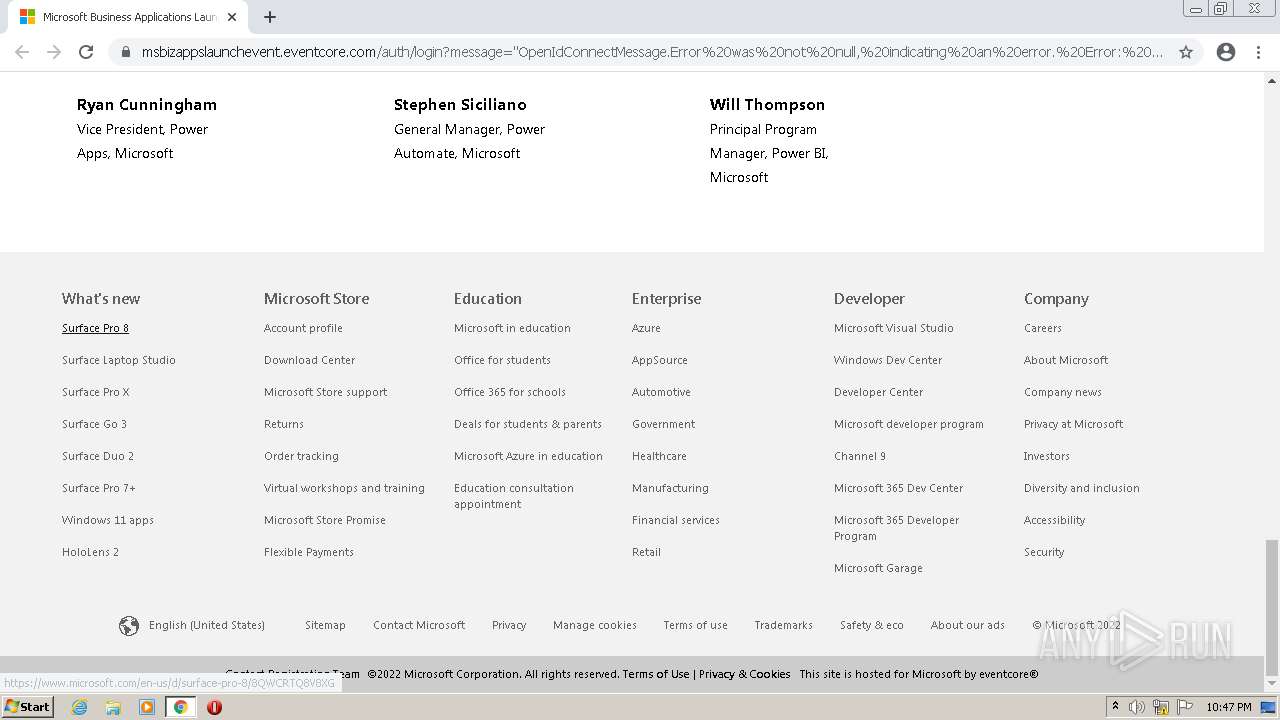Open Internet Explorer from taskbar
The width and height of the screenshot is (1280, 720).
(79, 707)
